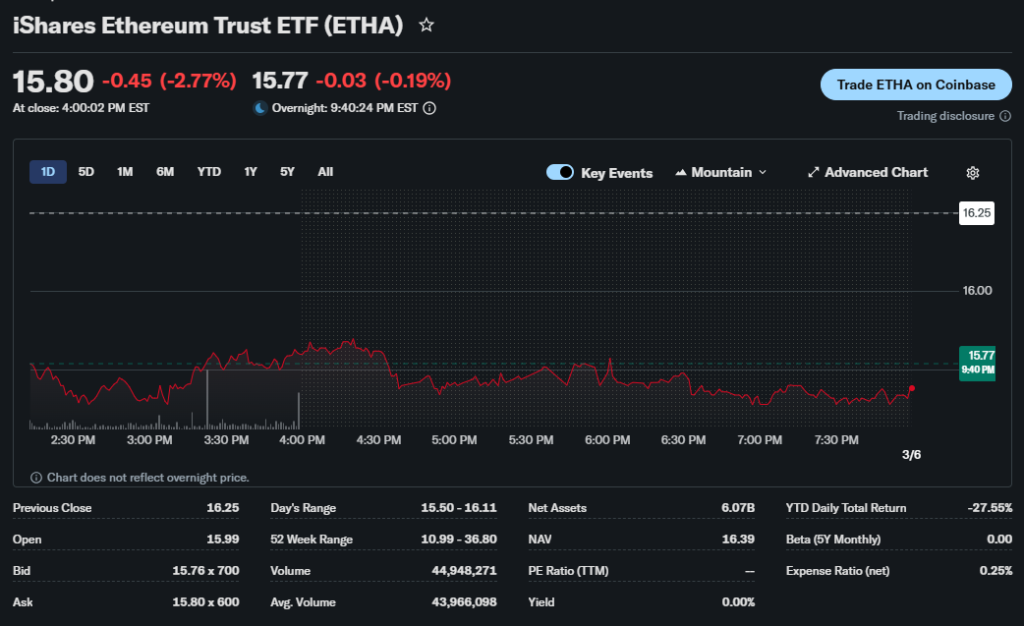Select the 1D time range tab
Image resolution: width=1024 pixels, height=626 pixels.
pos(48,172)
